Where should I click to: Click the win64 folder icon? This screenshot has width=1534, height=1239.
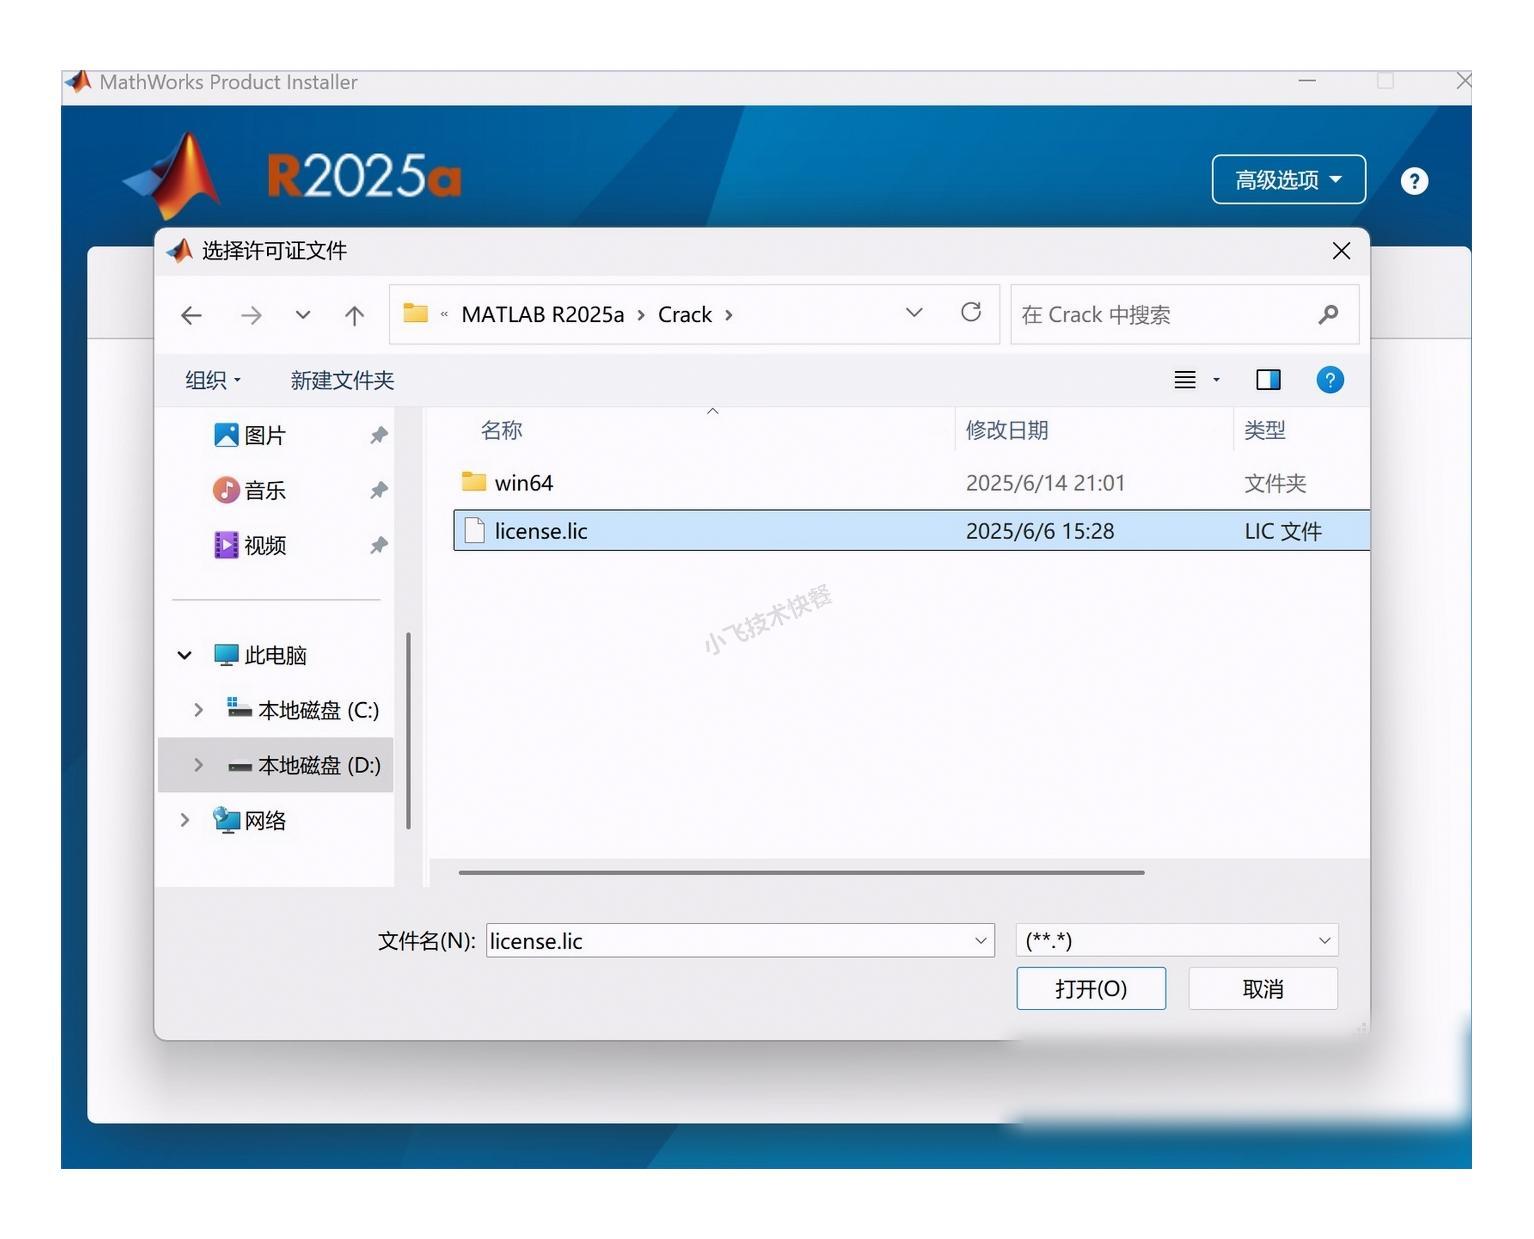click(x=474, y=482)
